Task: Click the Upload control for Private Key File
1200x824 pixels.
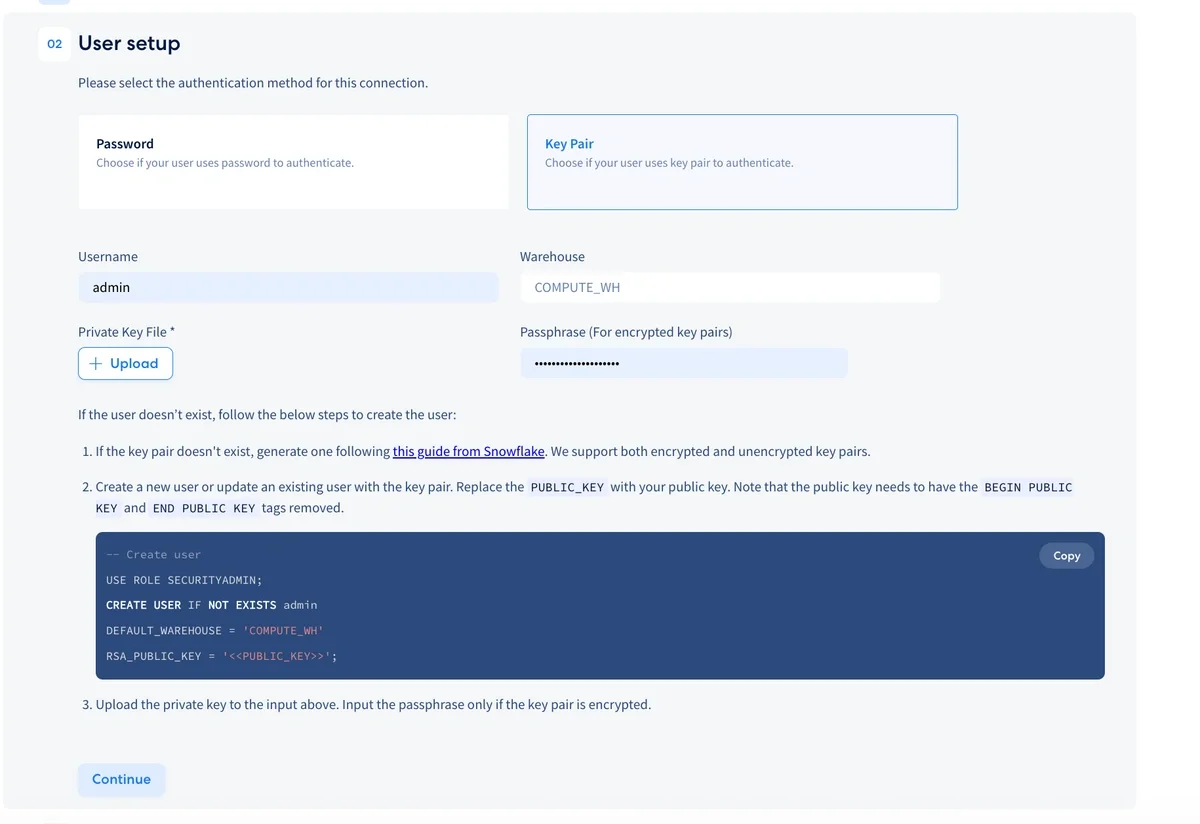Action: (125, 363)
